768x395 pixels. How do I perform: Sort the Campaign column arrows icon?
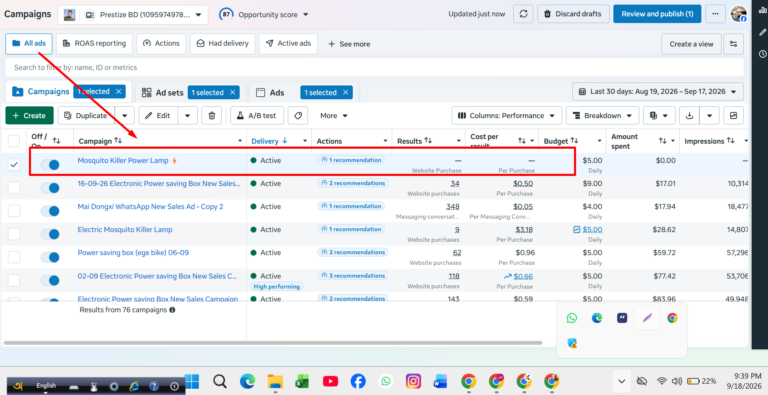(x=118, y=141)
